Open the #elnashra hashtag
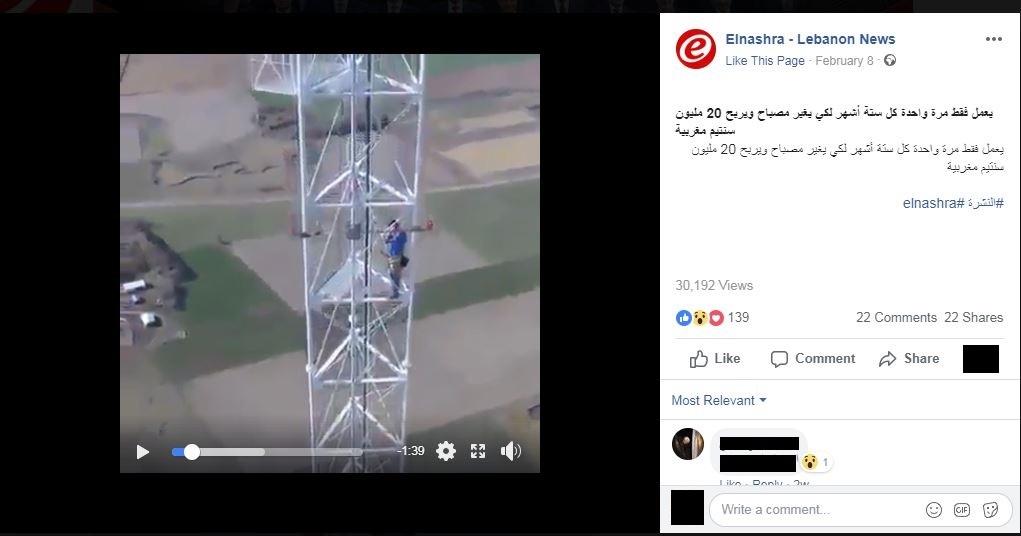Image resolution: width=1021 pixels, height=536 pixels. coord(933,203)
